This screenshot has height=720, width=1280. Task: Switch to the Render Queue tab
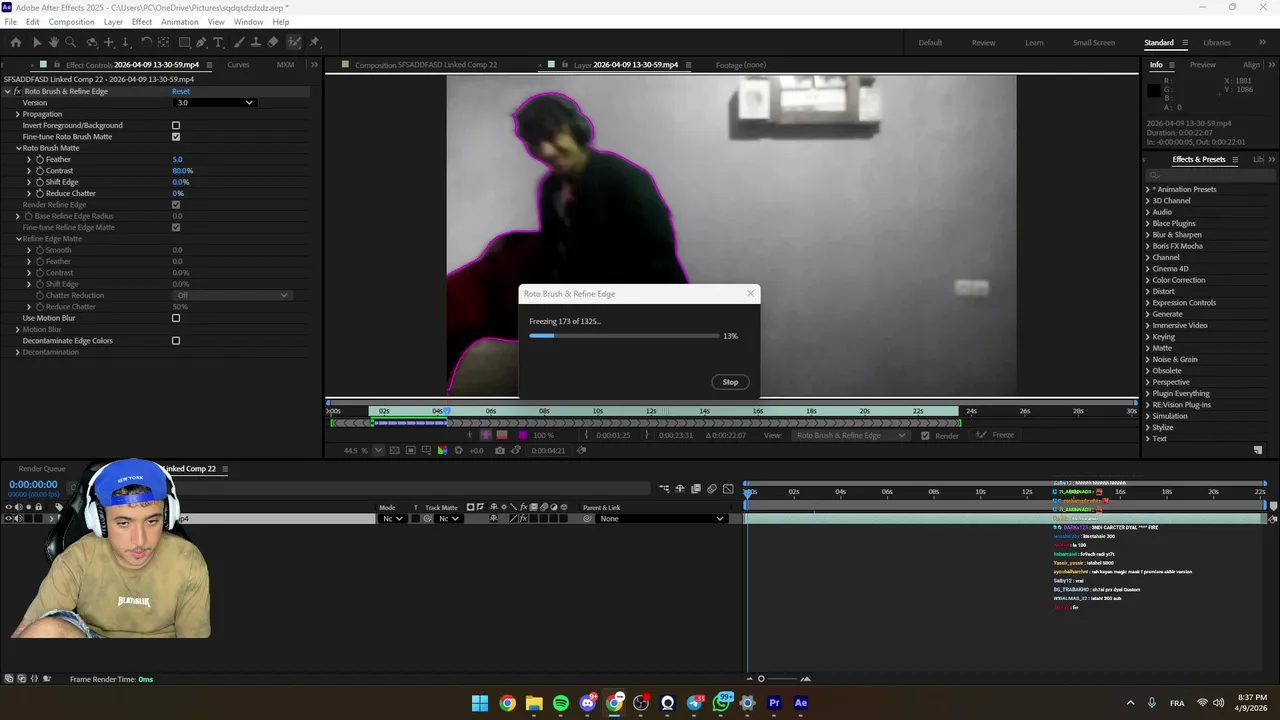(x=42, y=469)
